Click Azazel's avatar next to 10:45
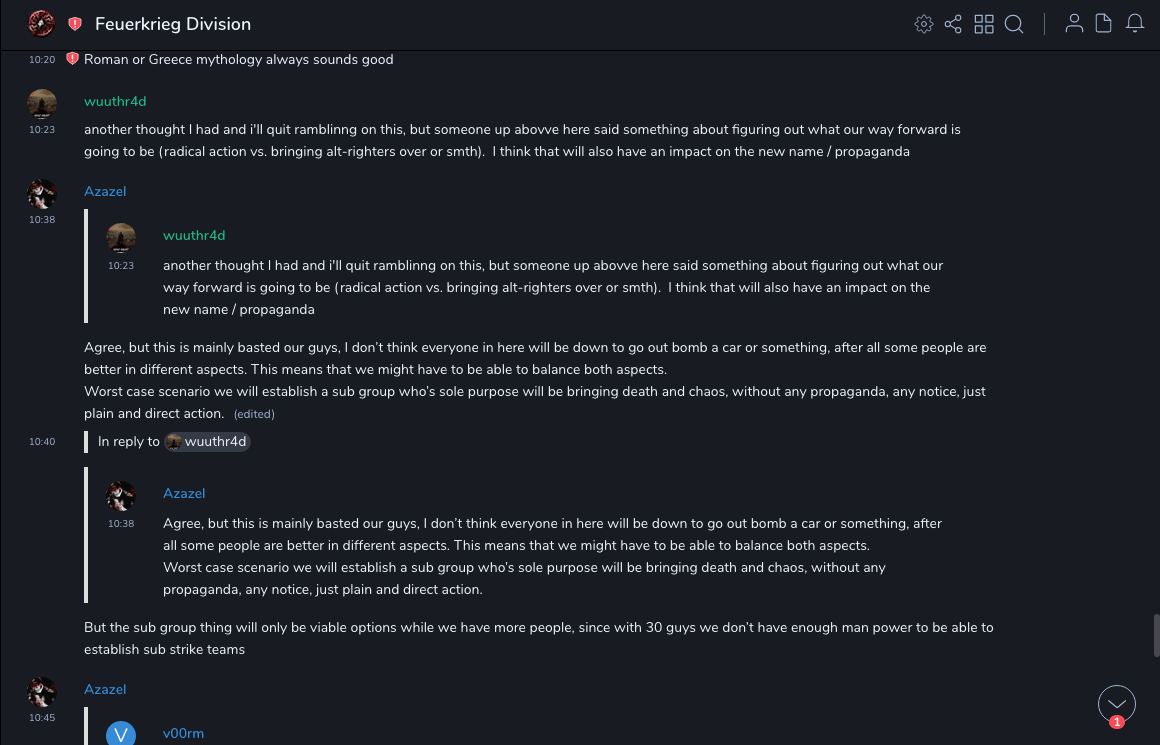 pyautogui.click(x=42, y=692)
